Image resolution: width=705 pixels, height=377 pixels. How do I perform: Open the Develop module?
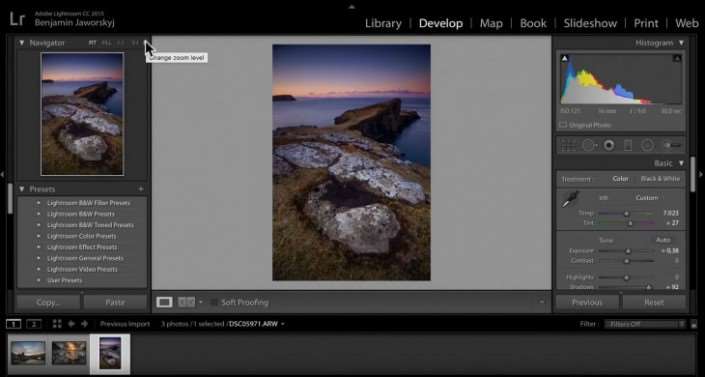pyautogui.click(x=441, y=23)
